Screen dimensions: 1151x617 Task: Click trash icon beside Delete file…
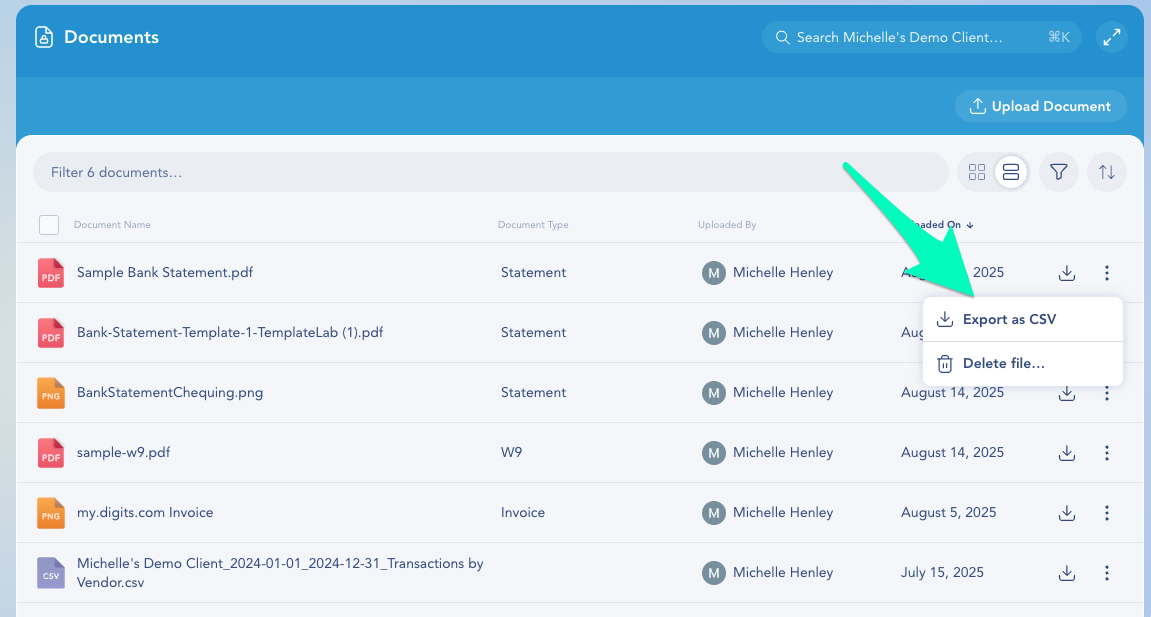point(945,364)
